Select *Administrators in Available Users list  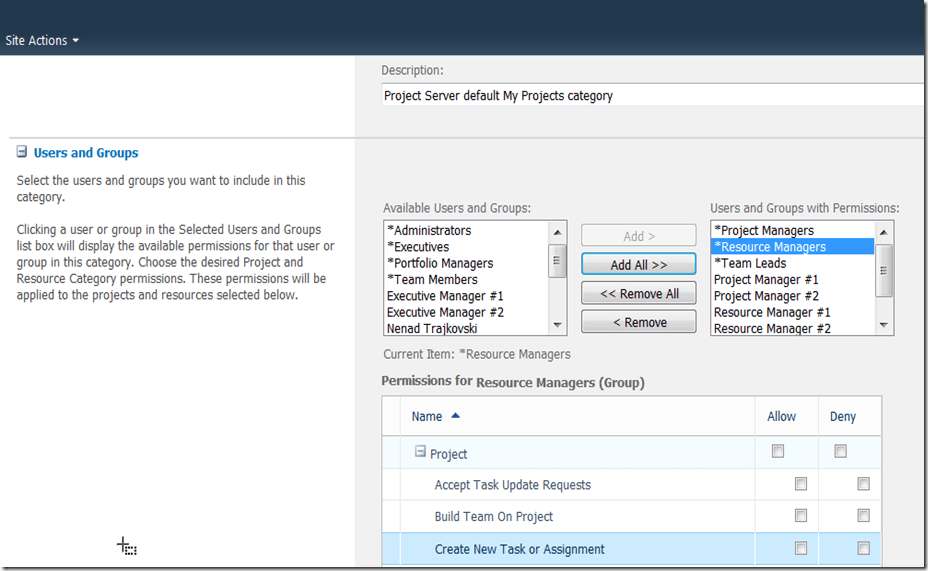(x=429, y=231)
